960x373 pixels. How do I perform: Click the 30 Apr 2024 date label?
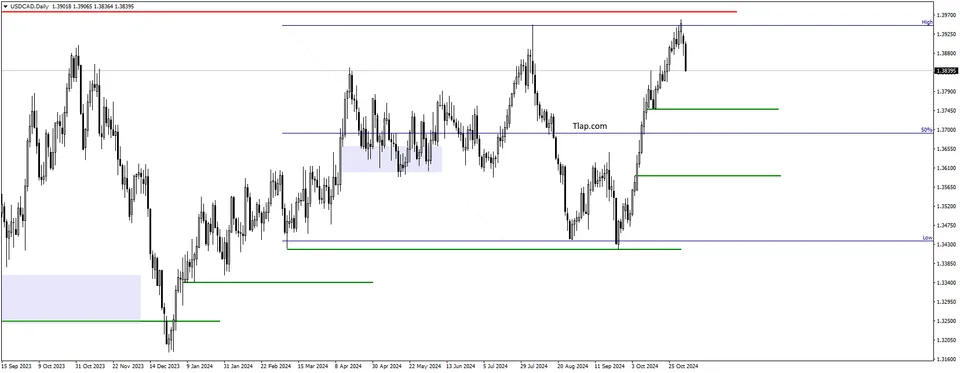(386, 366)
